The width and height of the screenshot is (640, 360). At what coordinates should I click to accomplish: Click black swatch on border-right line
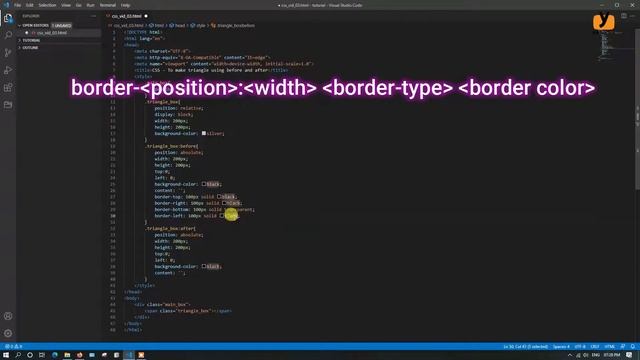click(224, 203)
